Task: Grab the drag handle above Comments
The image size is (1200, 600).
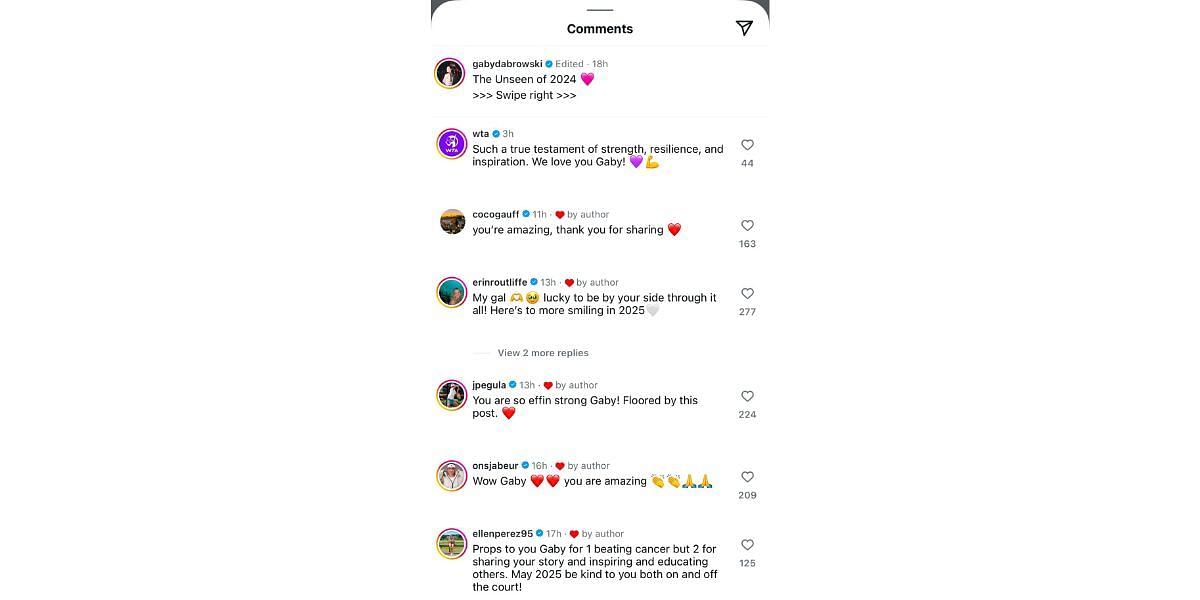Action: click(600, 10)
